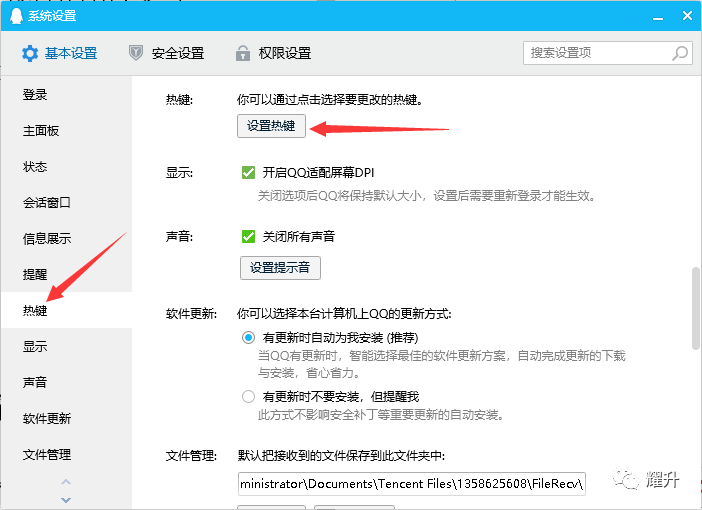This screenshot has height=510, width=702.
Task: Open 文件管理 sidebar item
Action: [x=66, y=454]
